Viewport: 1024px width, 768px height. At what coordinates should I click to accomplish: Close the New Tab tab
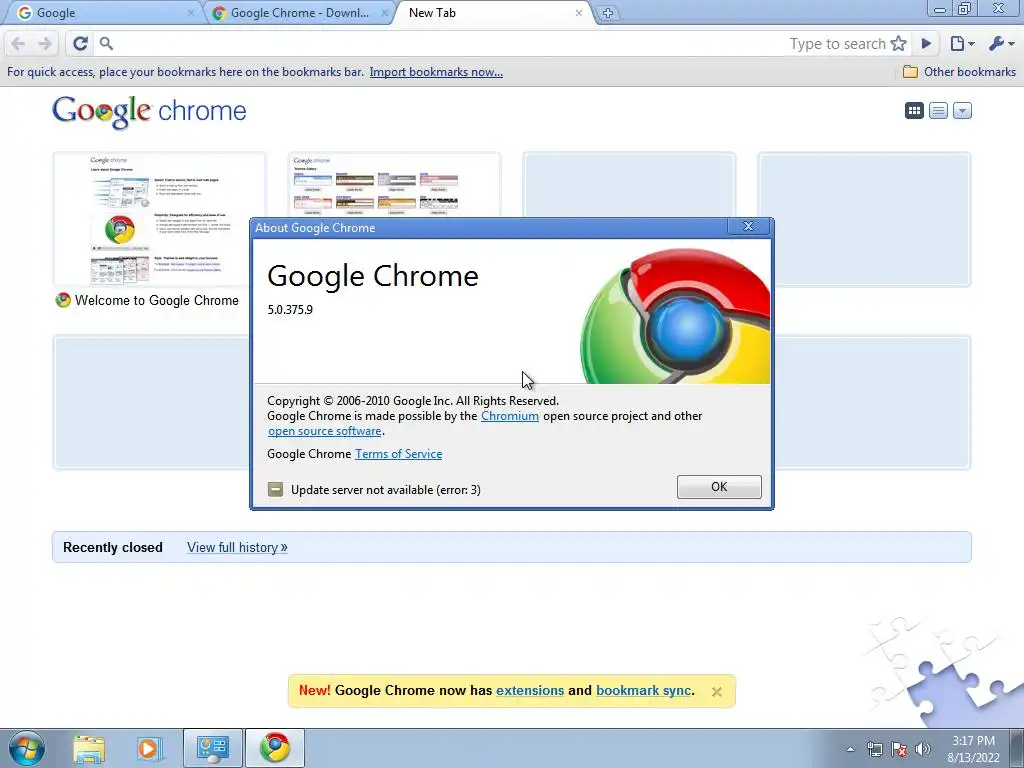click(579, 13)
